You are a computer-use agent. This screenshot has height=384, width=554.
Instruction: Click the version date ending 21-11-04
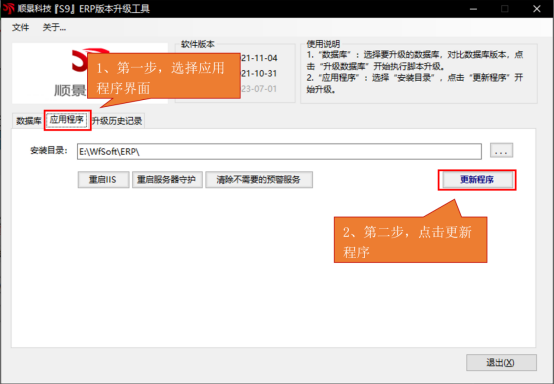[x=259, y=58]
